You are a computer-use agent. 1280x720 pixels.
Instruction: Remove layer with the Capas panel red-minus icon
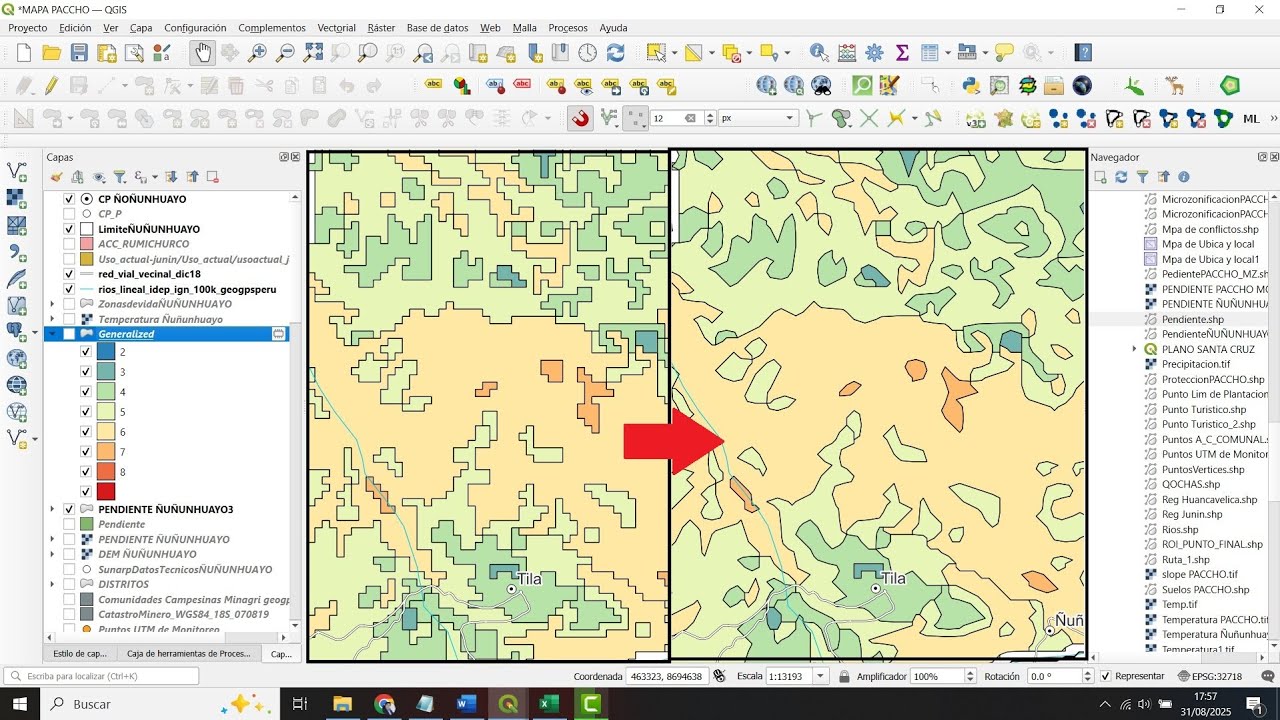coord(212,177)
